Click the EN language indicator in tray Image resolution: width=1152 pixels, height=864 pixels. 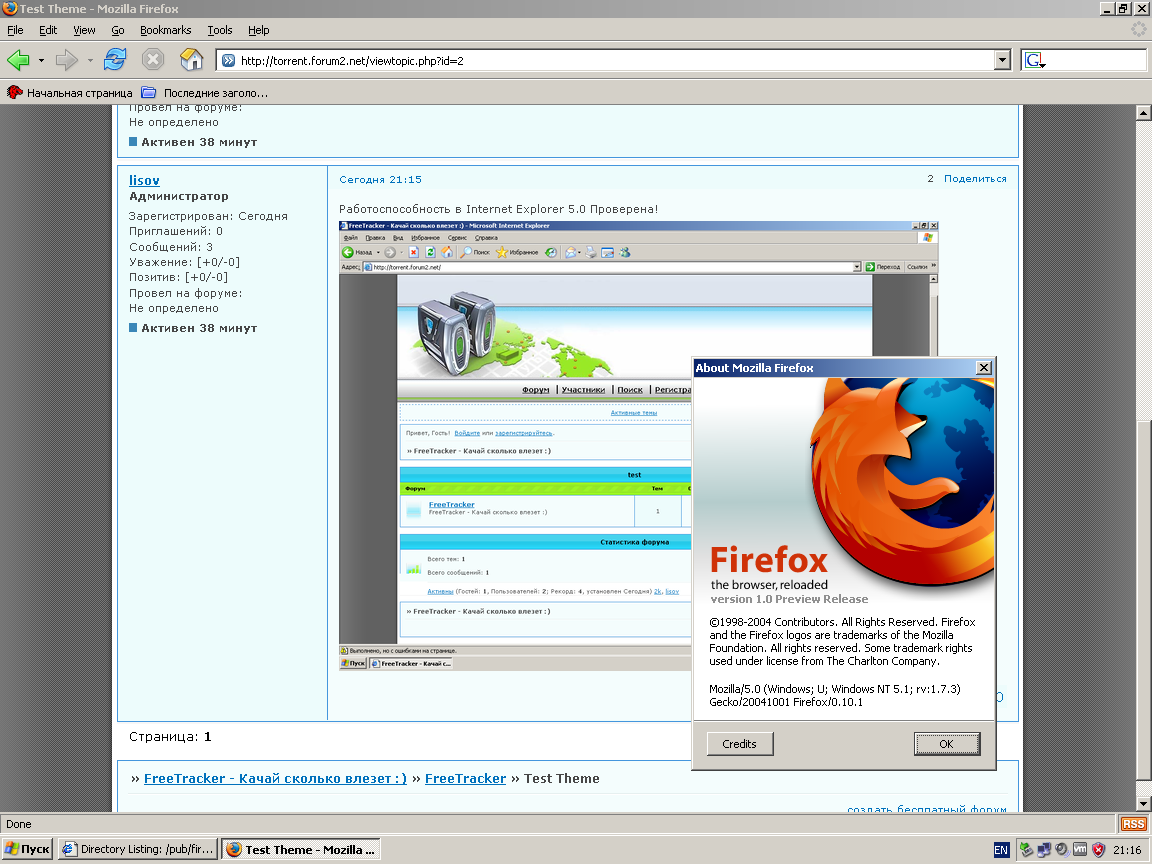pos(1001,850)
